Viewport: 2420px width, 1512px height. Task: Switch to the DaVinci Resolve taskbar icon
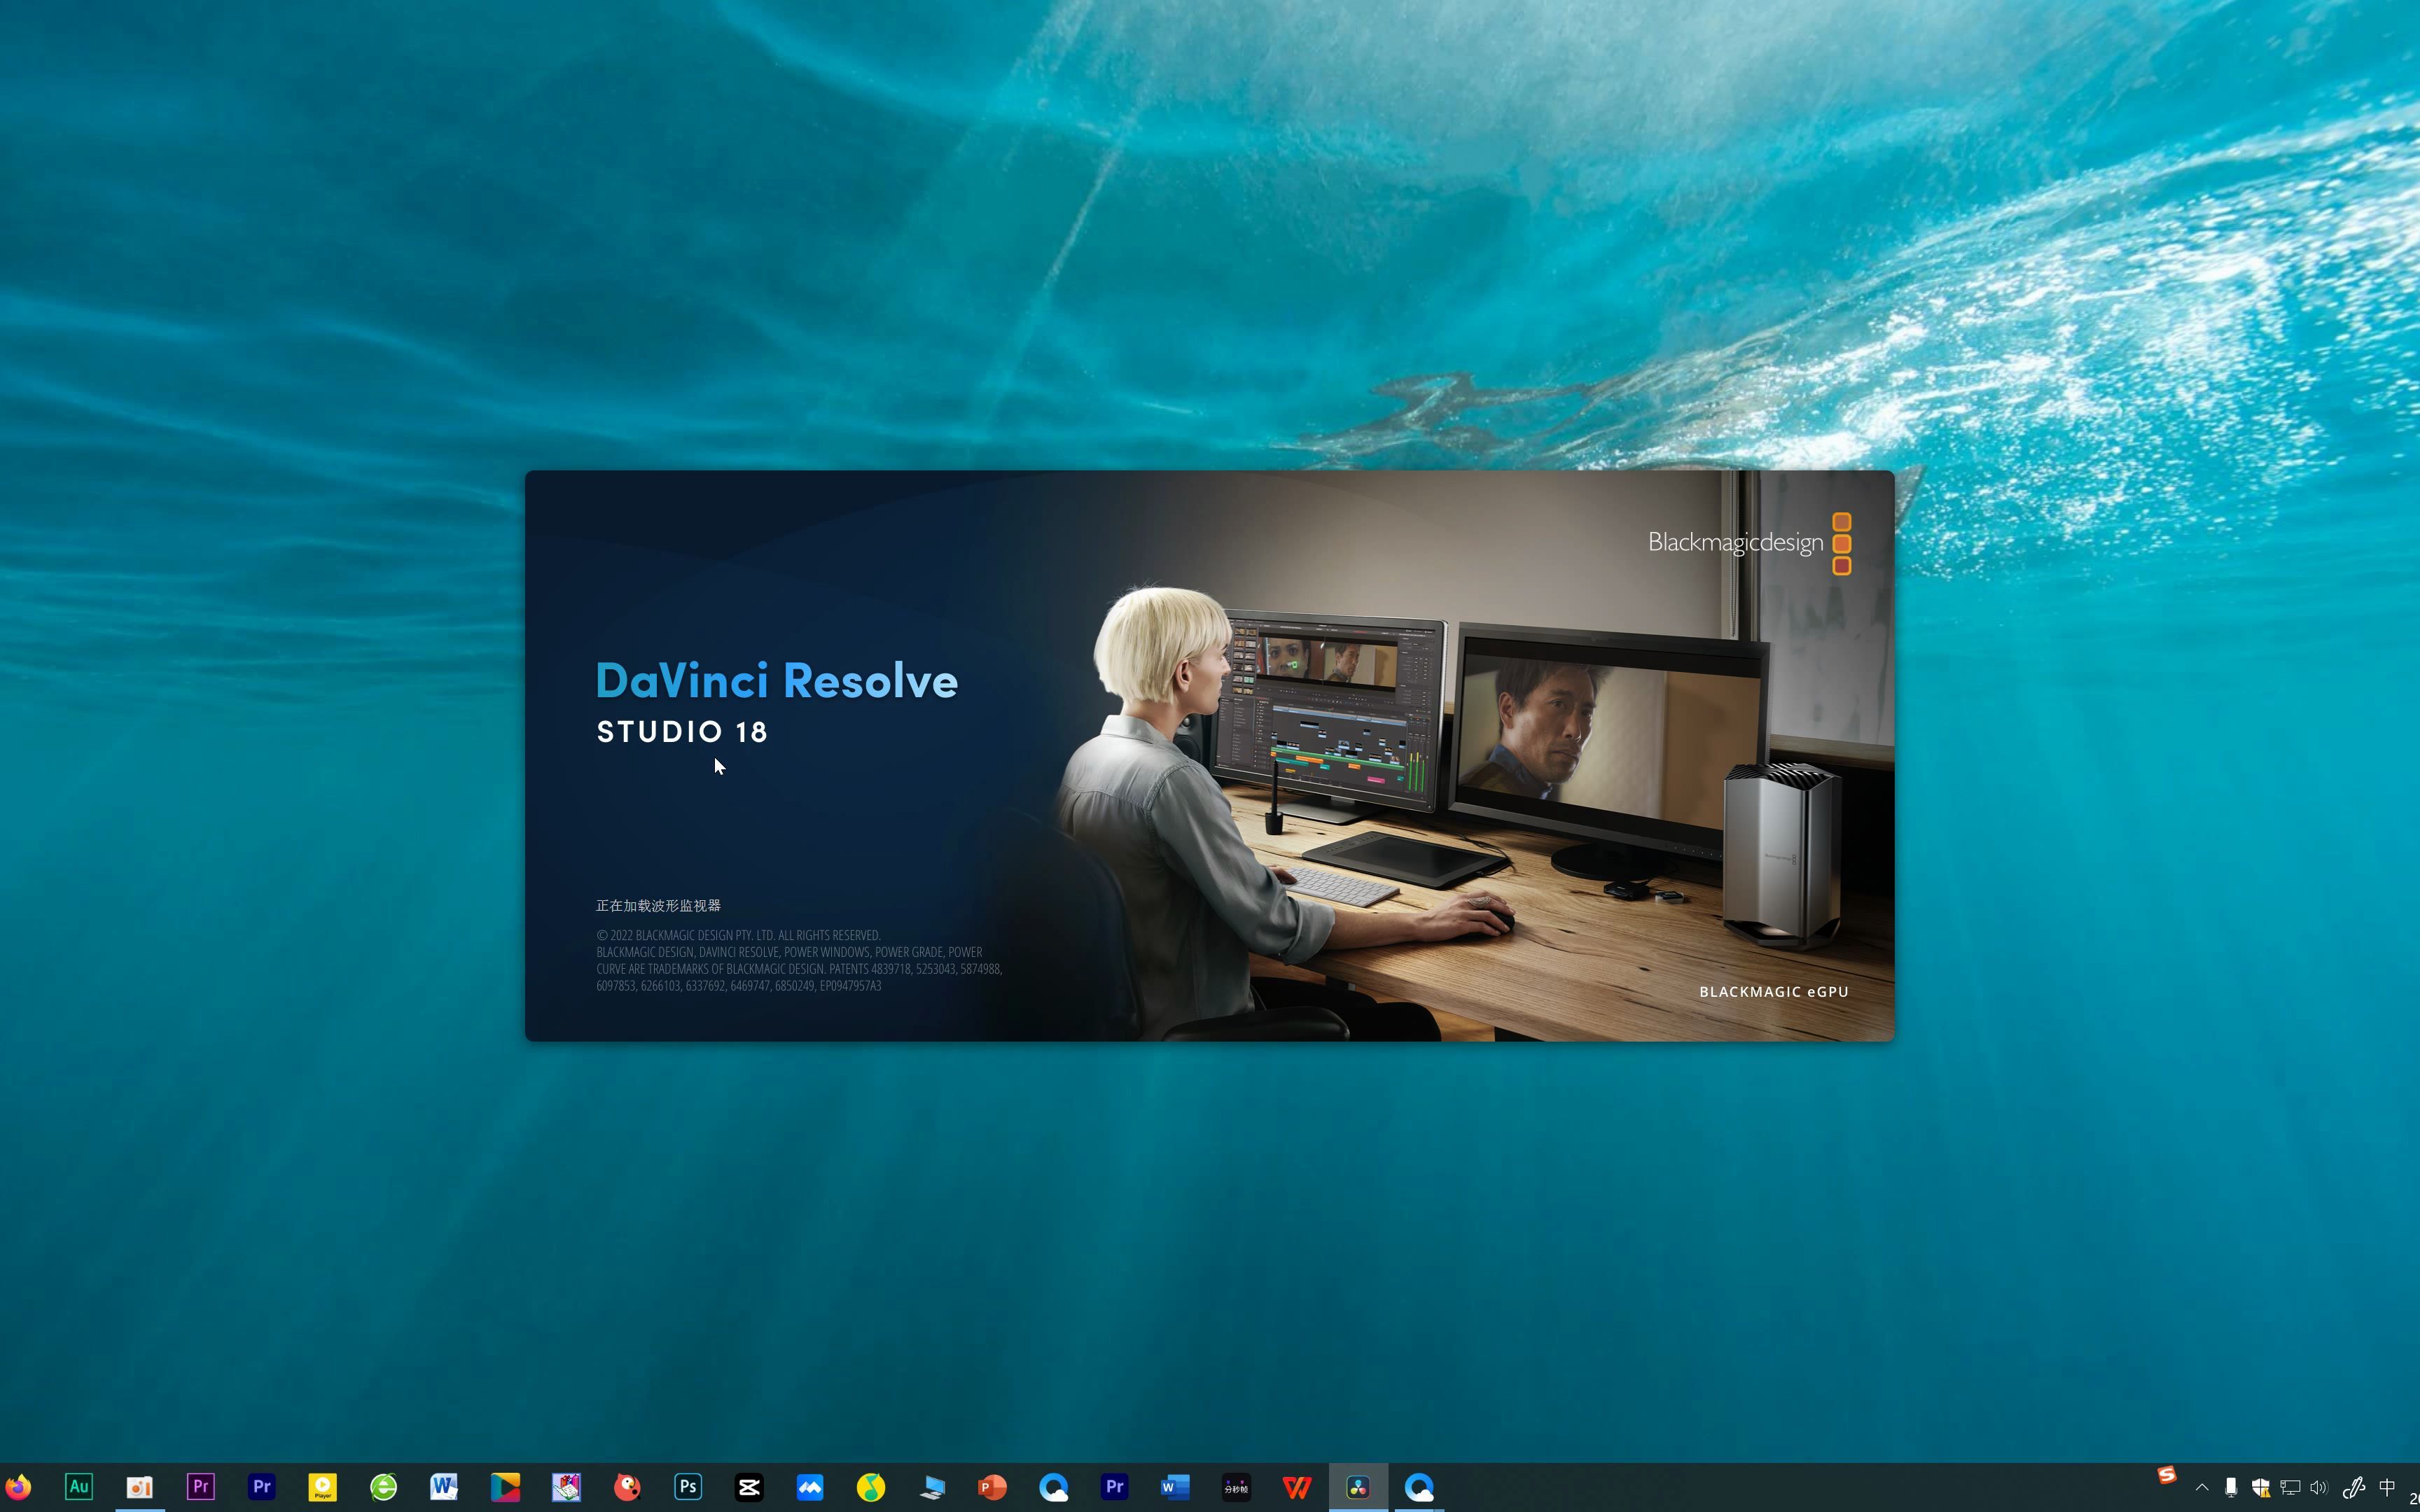1358,1487
